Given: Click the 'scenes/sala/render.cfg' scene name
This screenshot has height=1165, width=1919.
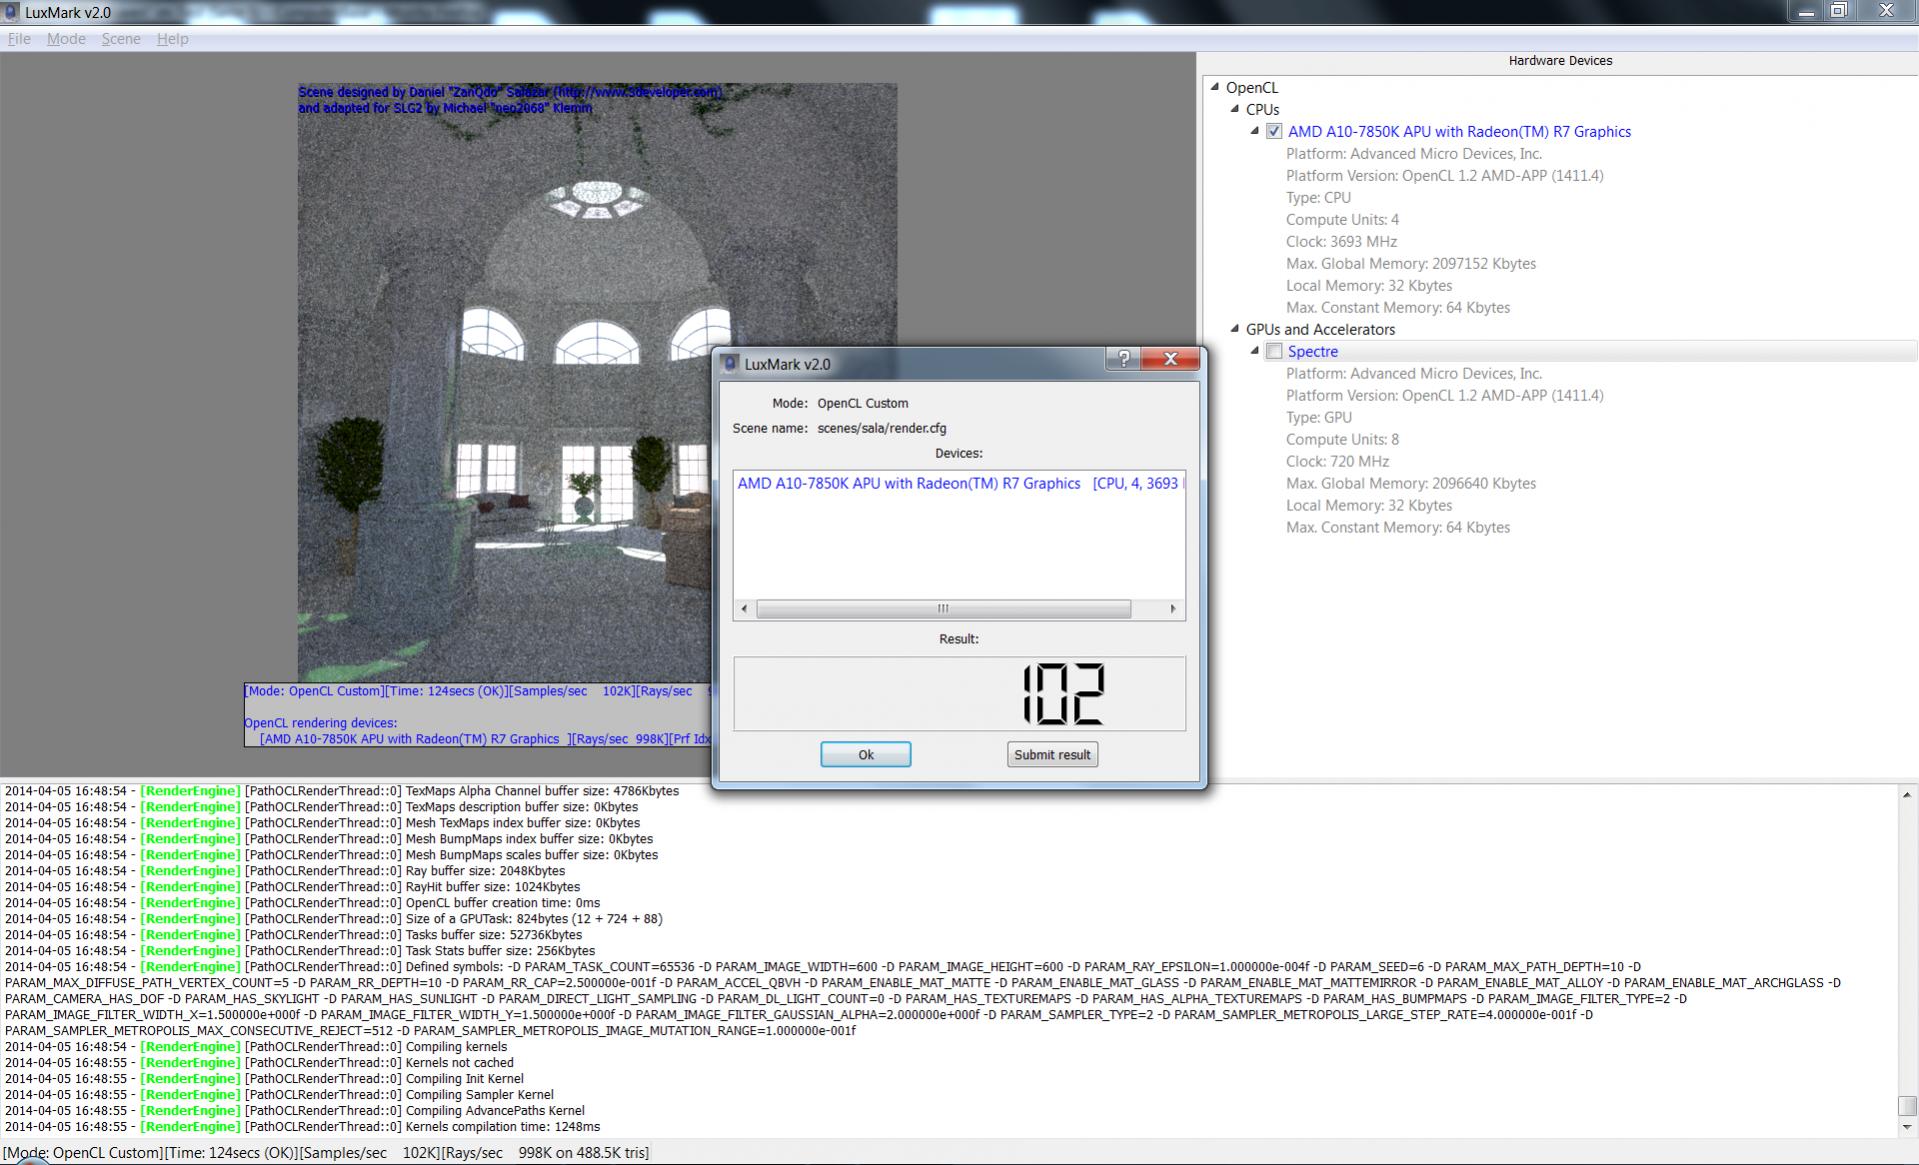Looking at the screenshot, I should (x=881, y=428).
